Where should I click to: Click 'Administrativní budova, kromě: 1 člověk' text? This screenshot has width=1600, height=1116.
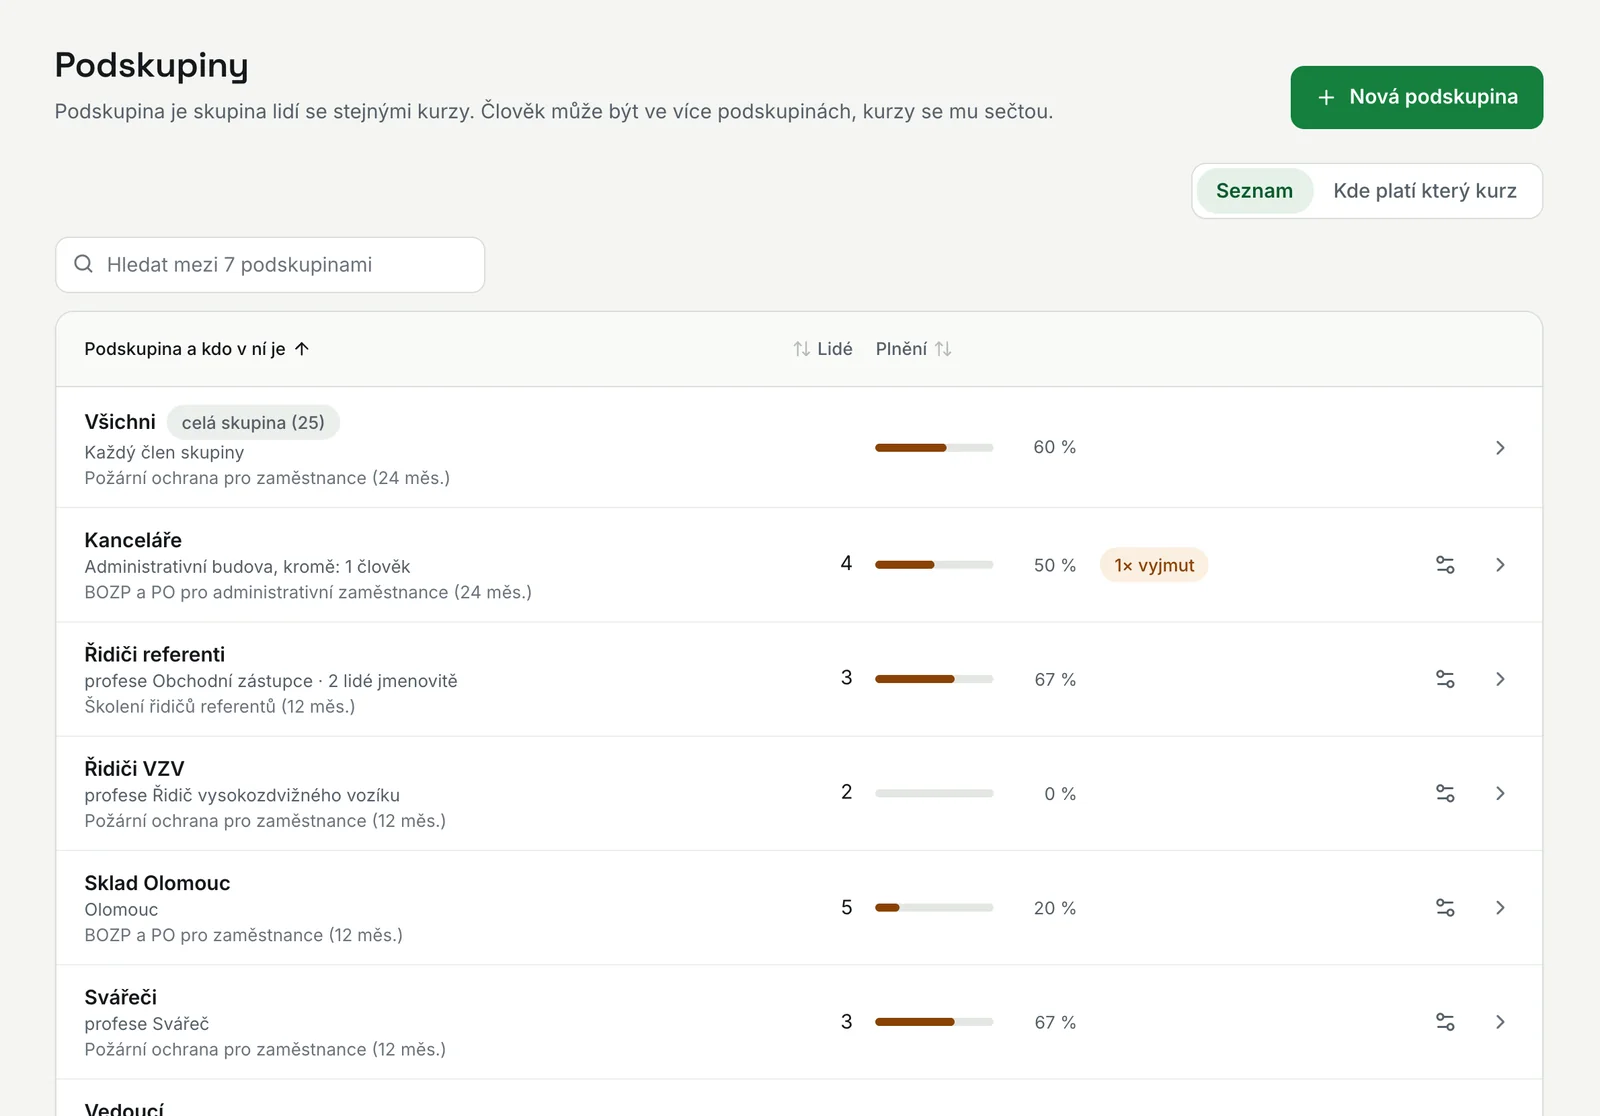click(x=247, y=567)
